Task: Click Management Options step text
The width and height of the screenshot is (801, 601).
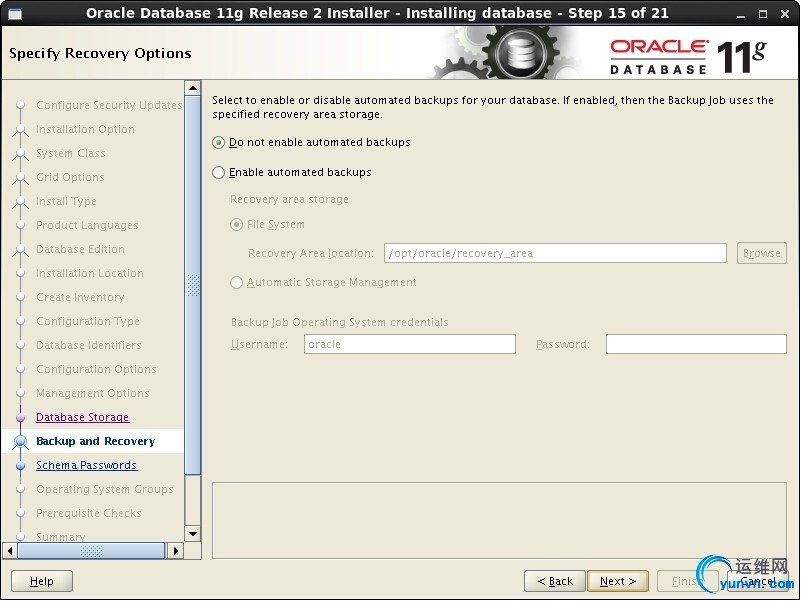Action: click(x=92, y=394)
